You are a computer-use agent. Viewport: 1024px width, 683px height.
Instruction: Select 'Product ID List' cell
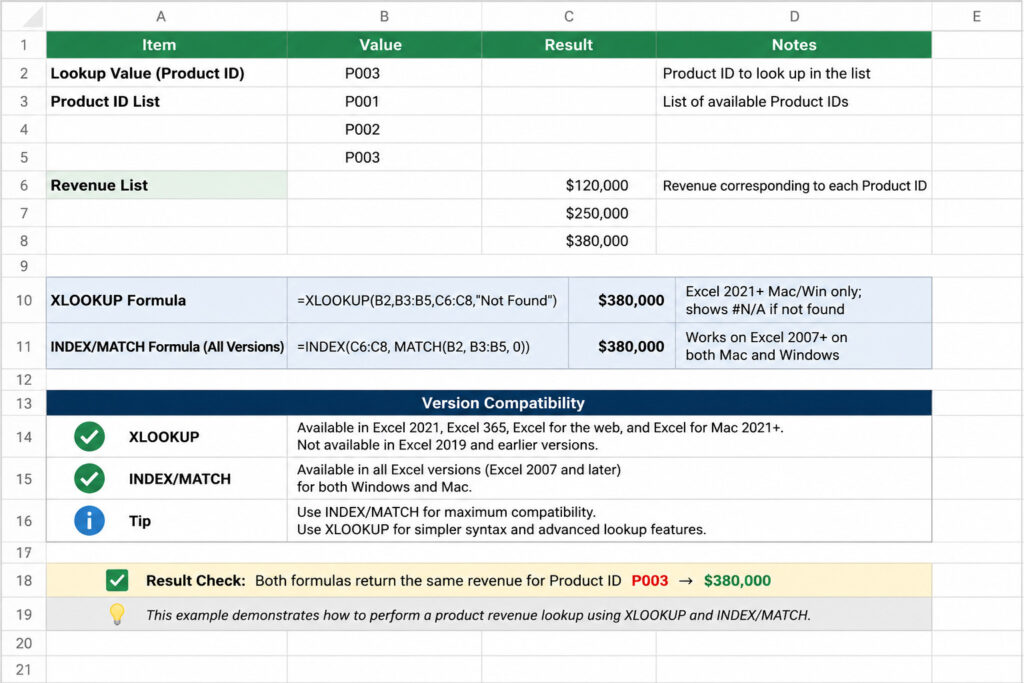click(167, 101)
